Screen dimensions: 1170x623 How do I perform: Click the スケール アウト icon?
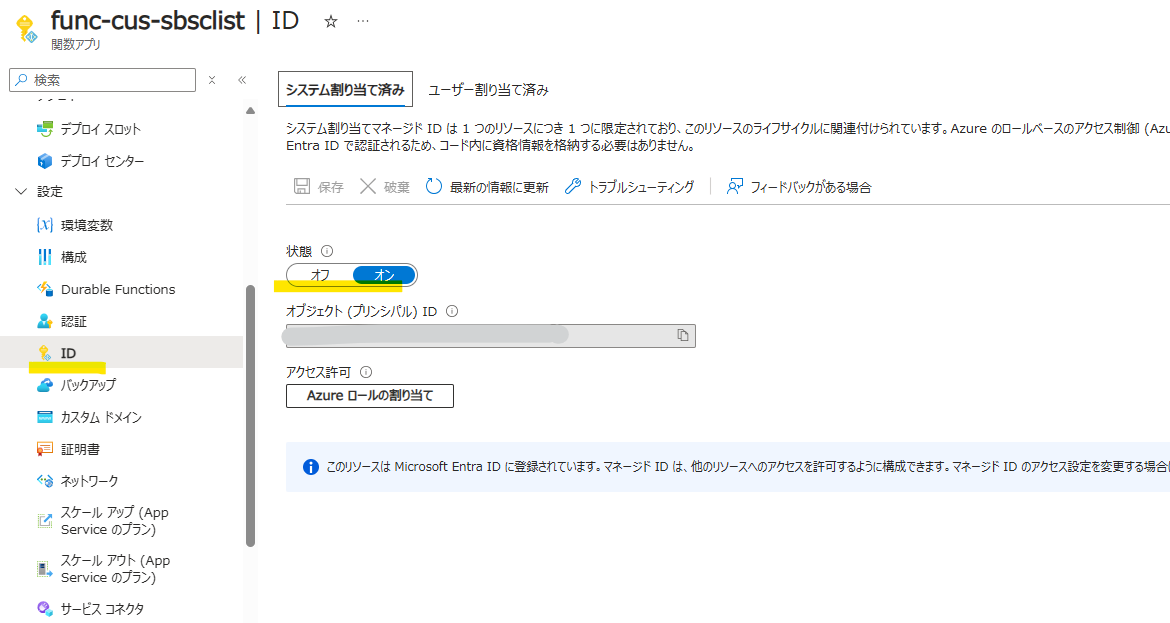click(x=45, y=569)
